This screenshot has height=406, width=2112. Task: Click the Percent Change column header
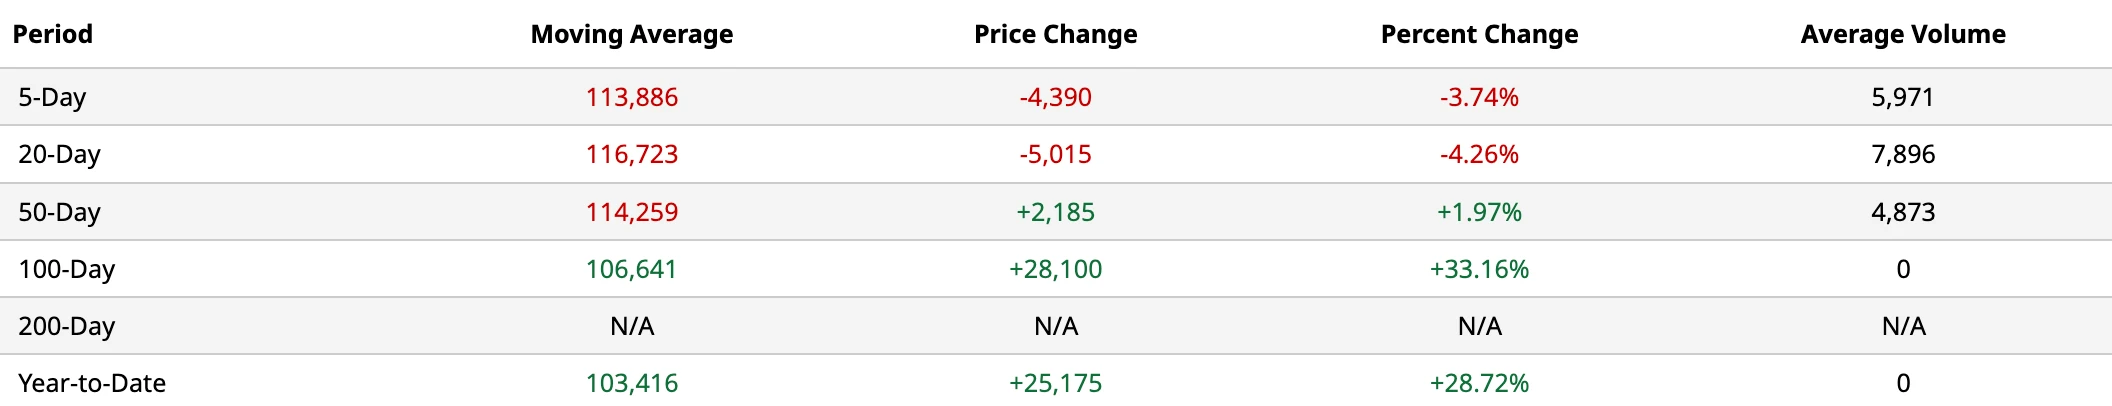1480,34
